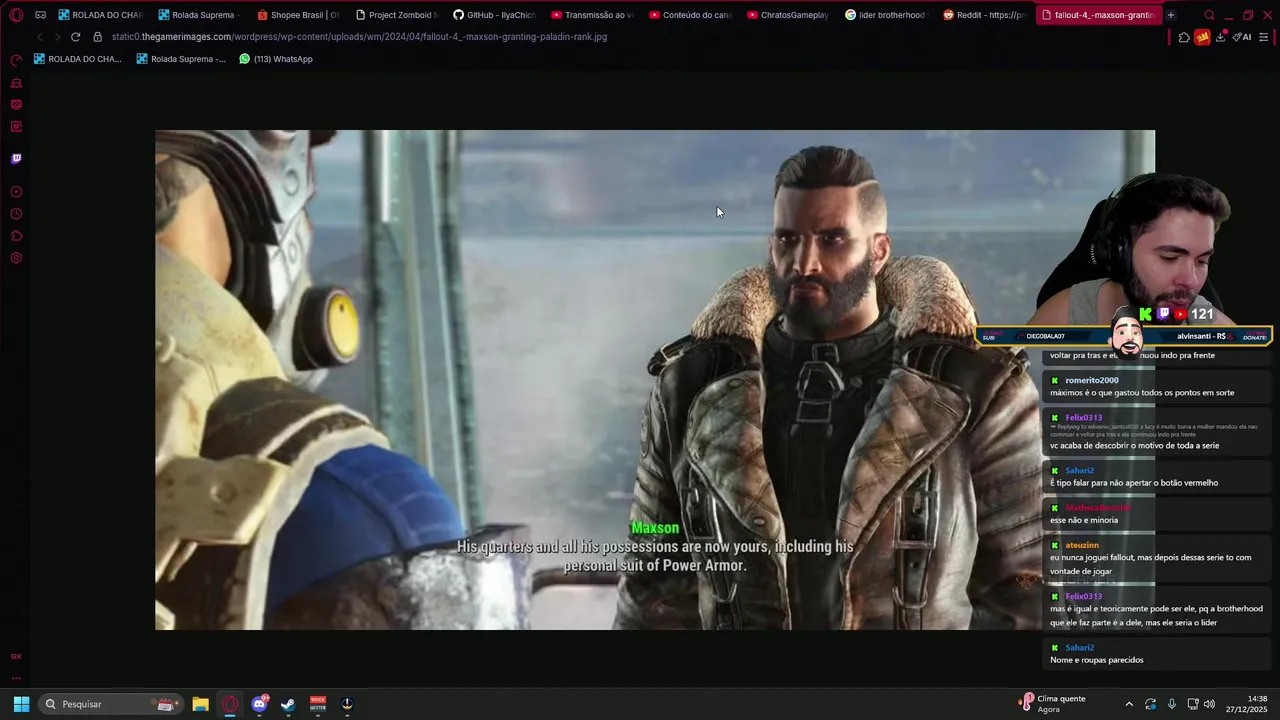Image resolution: width=1280 pixels, height=720 pixels.
Task: Switch to the Rolada Suprema tab
Action: point(199,15)
